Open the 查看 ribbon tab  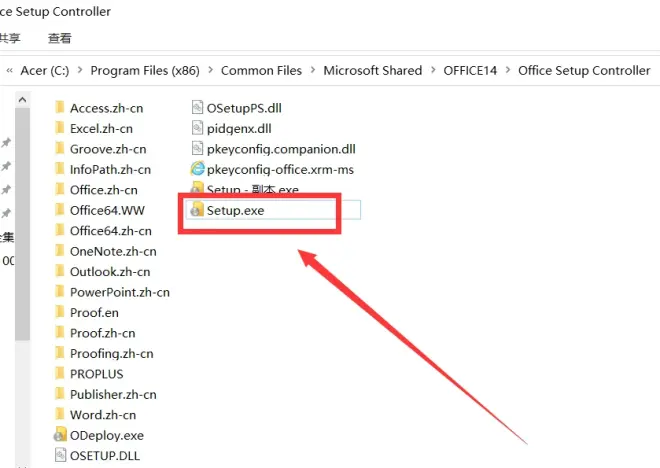pos(59,38)
